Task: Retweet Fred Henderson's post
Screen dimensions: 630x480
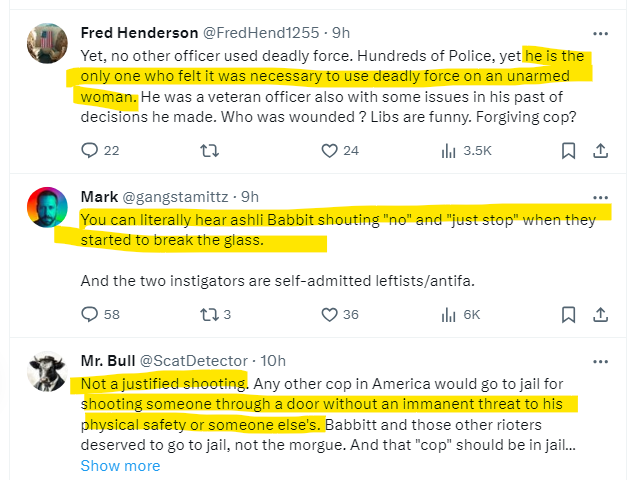Action: point(209,151)
